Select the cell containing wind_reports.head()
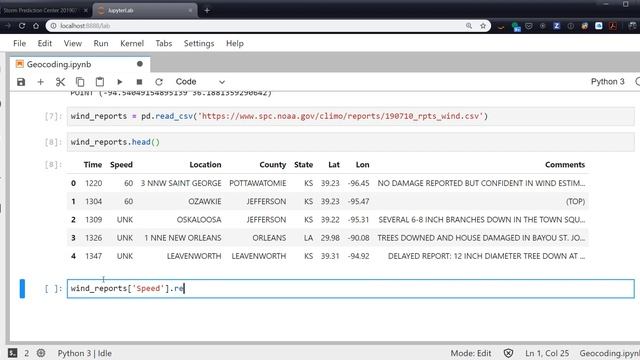Screen dimensions: 640x360 tap(351, 142)
